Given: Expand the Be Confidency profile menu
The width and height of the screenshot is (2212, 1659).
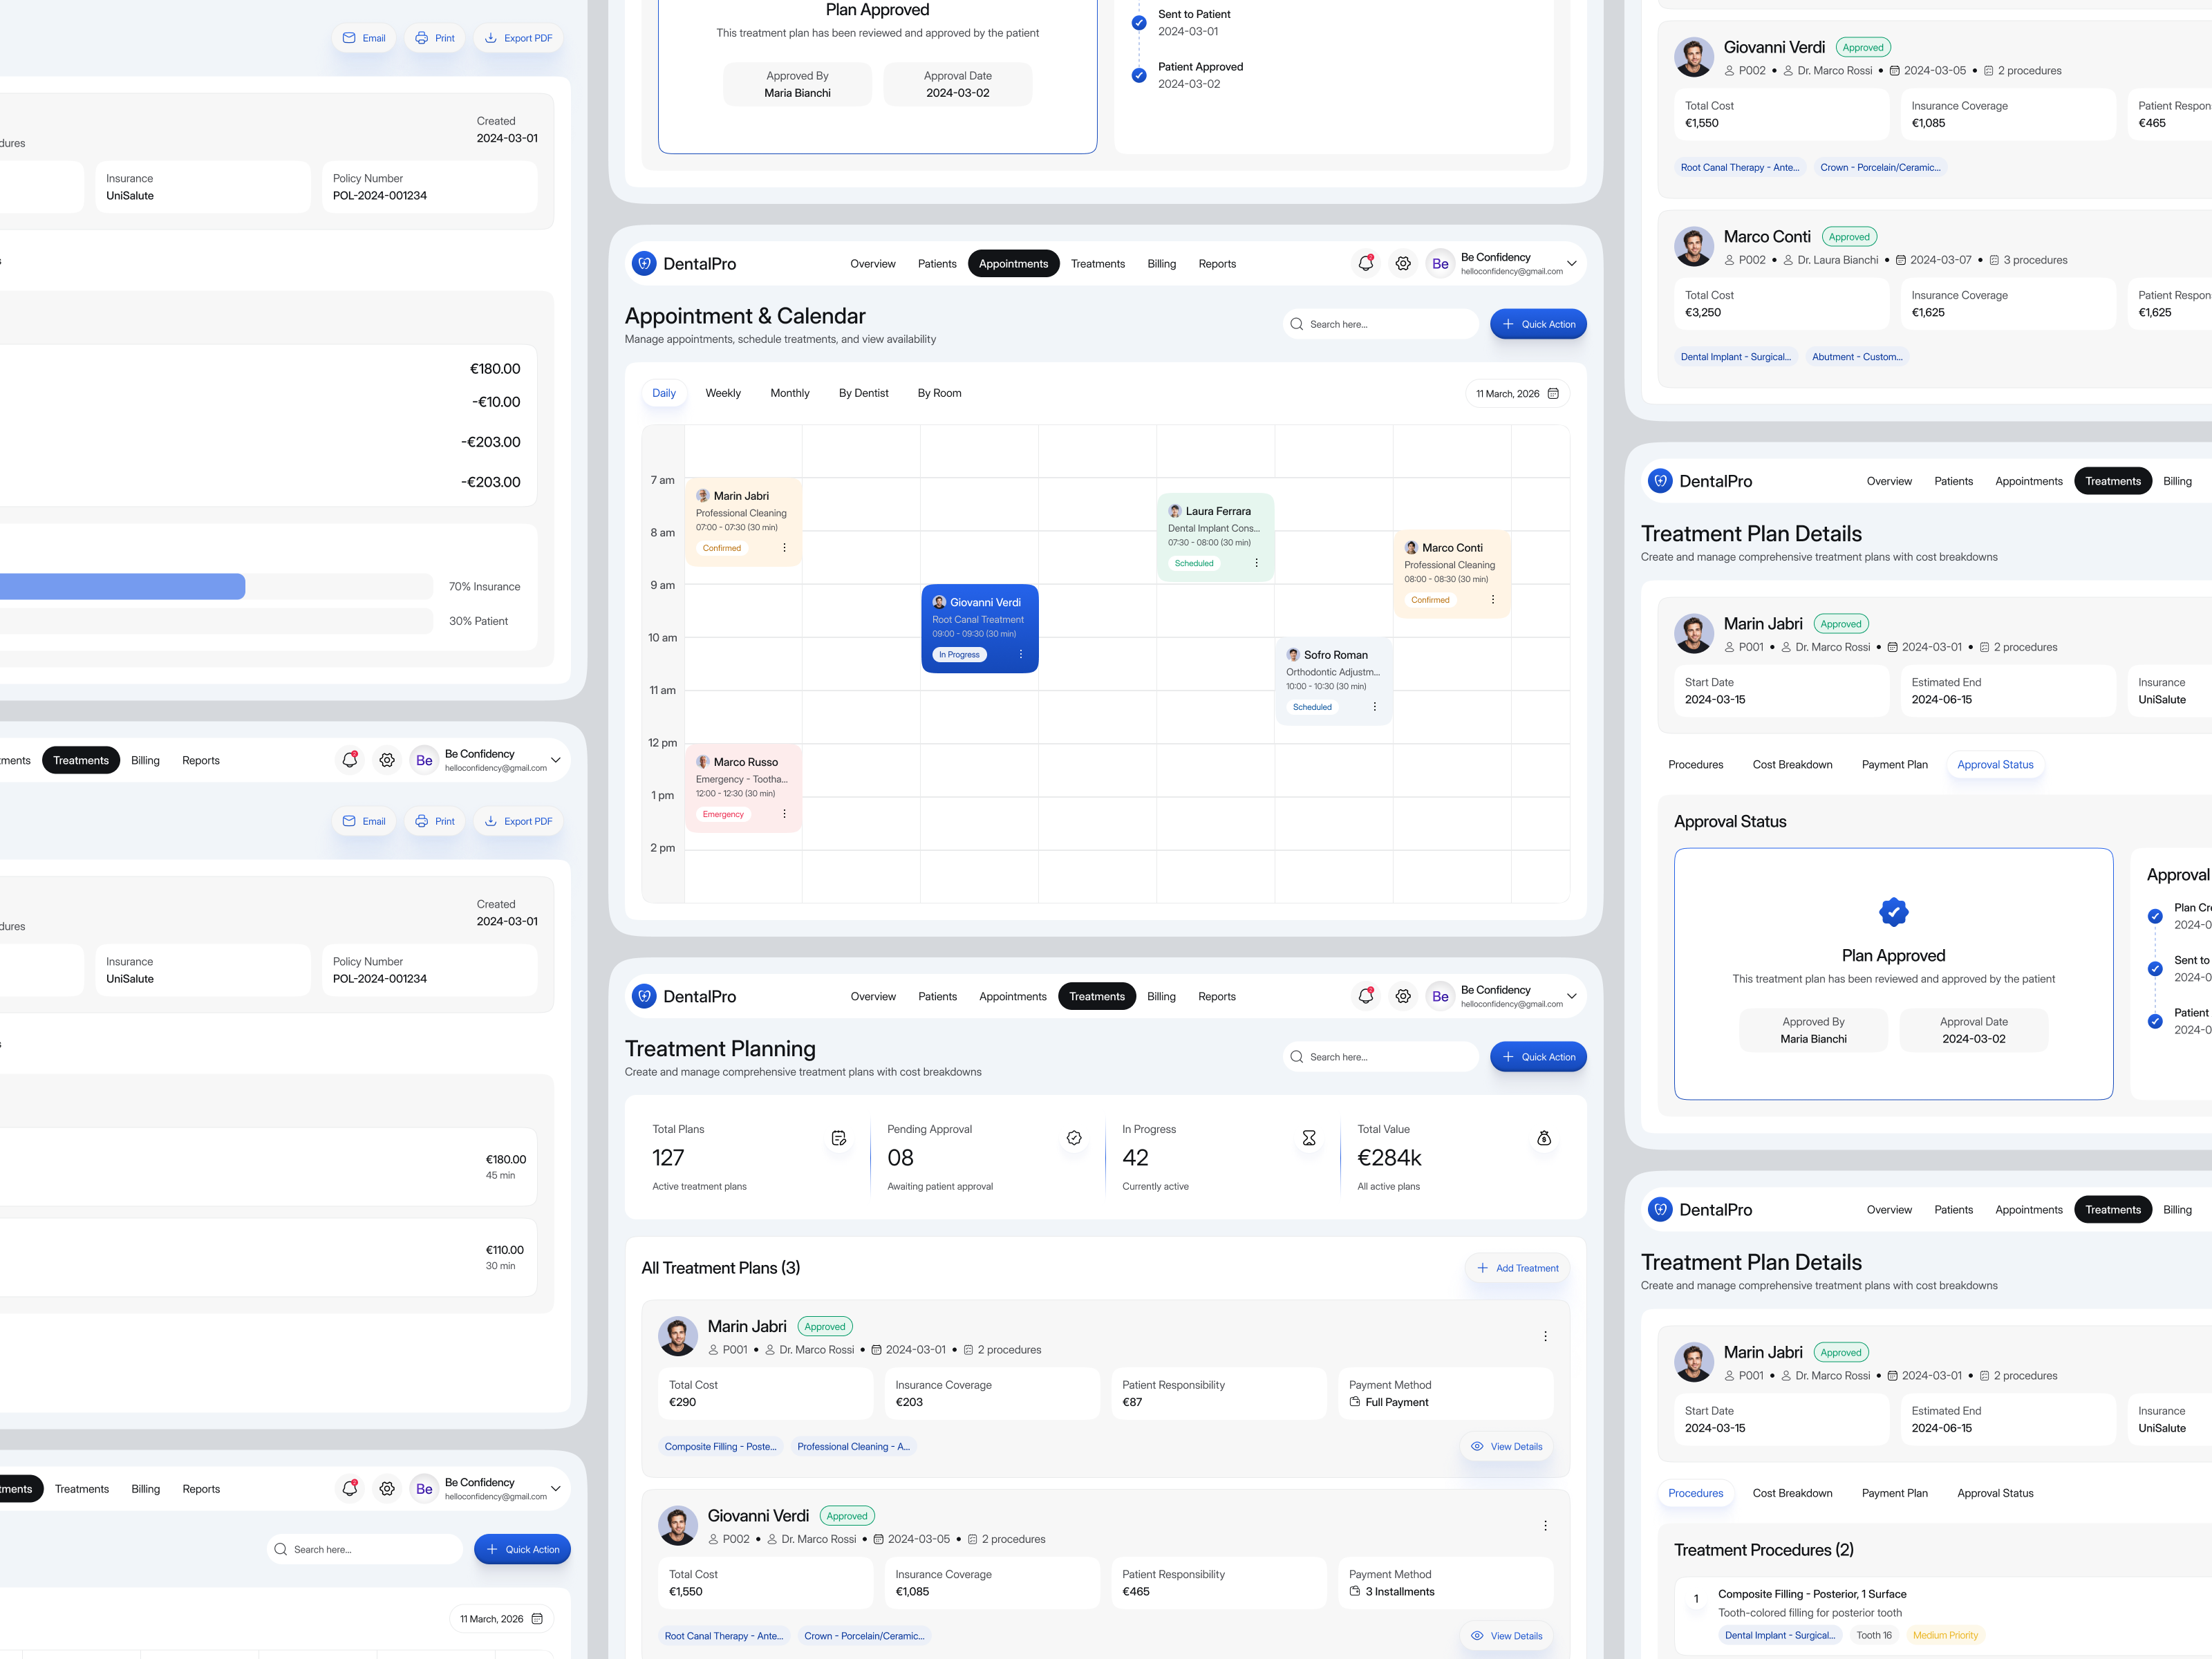Looking at the screenshot, I should [x=1571, y=263].
